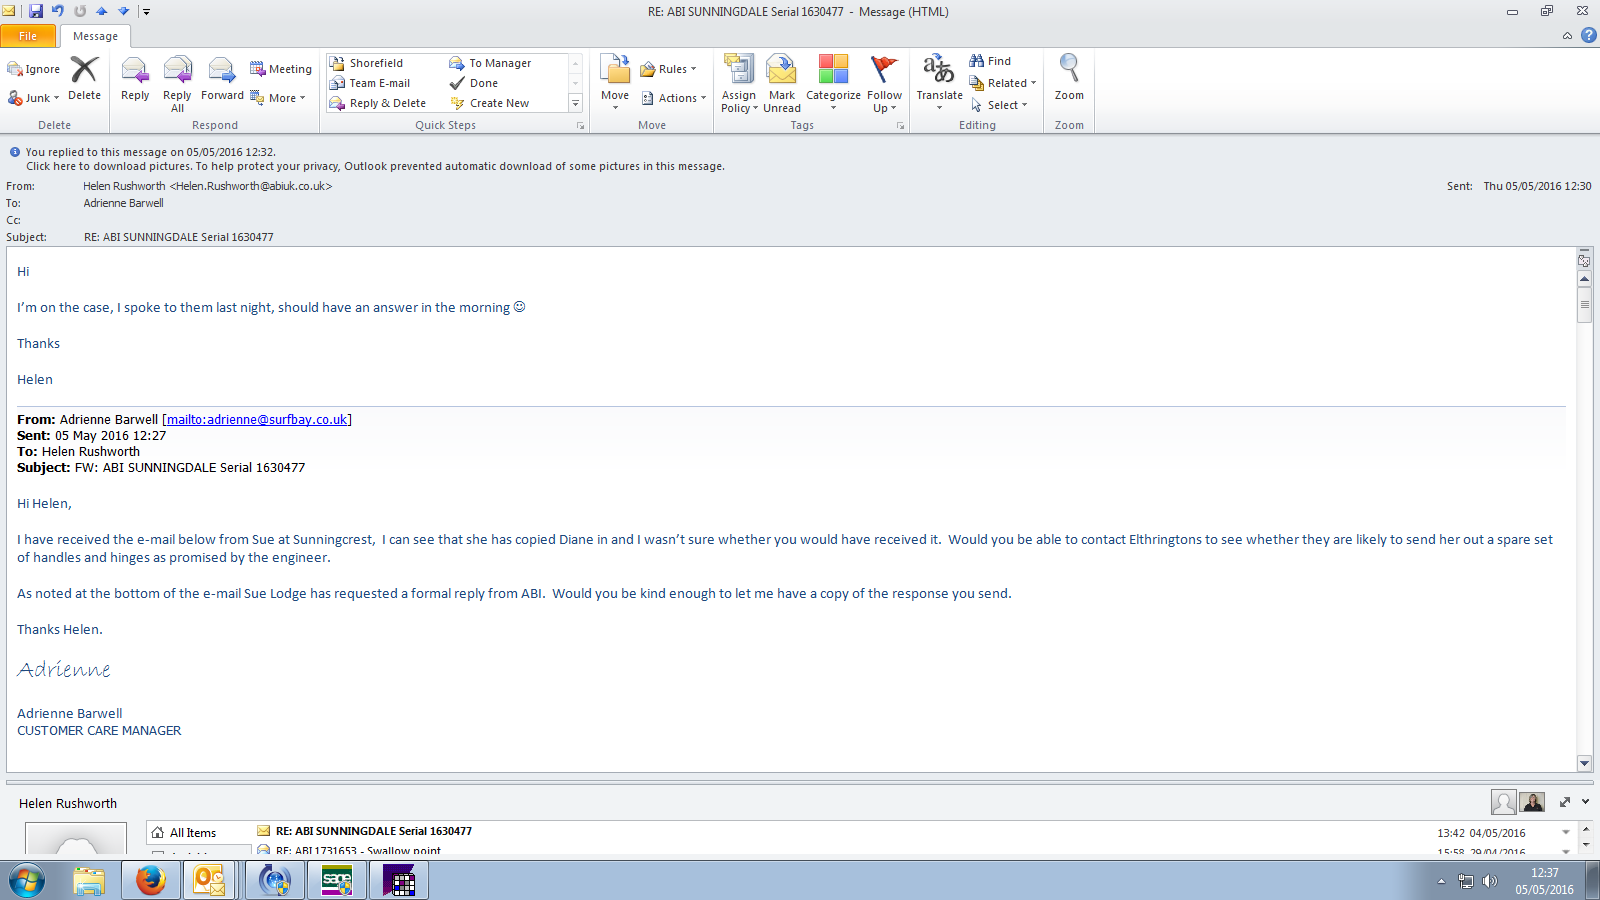Forward this message
1600x900 pixels.
pyautogui.click(x=222, y=80)
